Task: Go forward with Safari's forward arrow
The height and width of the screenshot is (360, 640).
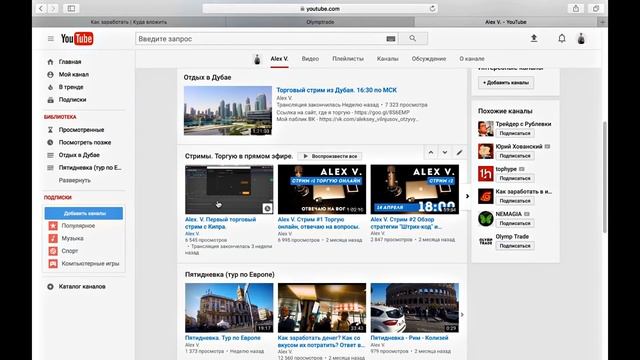Action: point(53,8)
